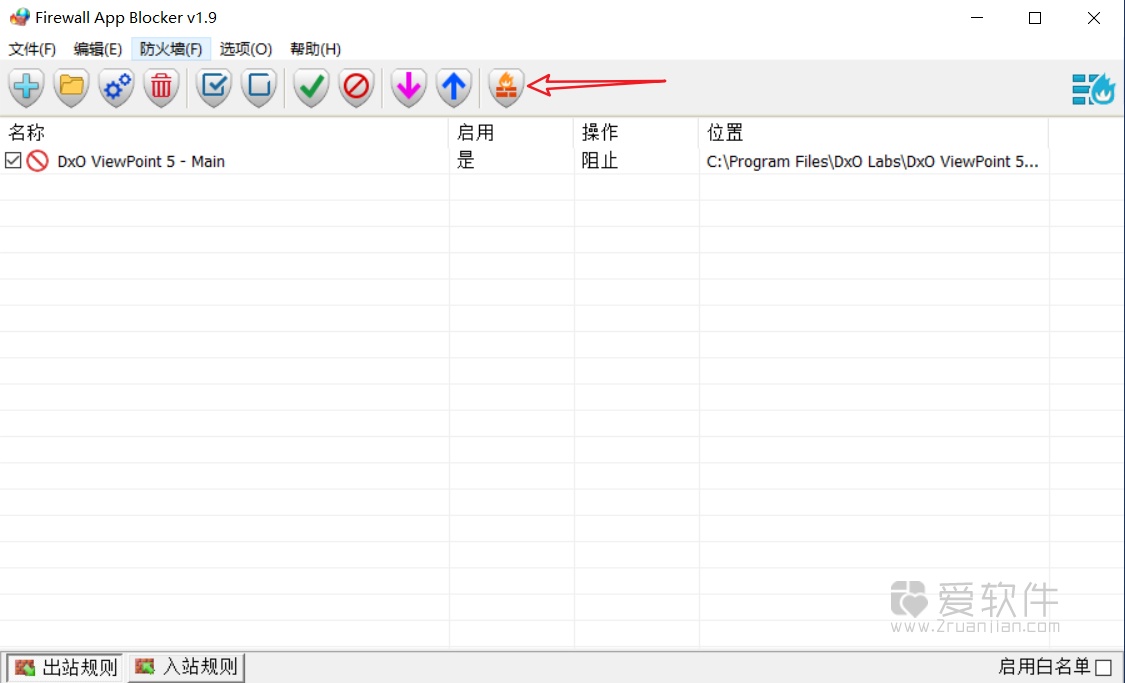Add a new firewall rule
Viewport: 1125px width, 683px height.
[x=25, y=88]
